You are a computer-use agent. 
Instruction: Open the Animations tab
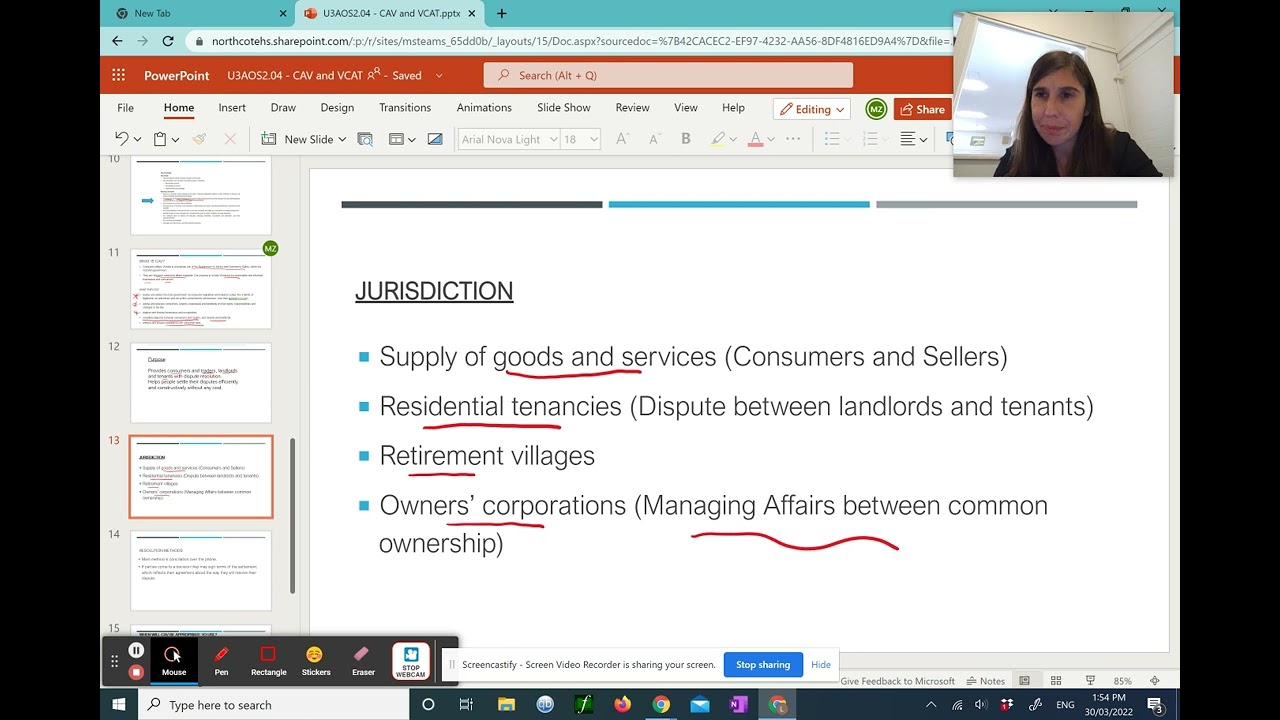point(484,108)
